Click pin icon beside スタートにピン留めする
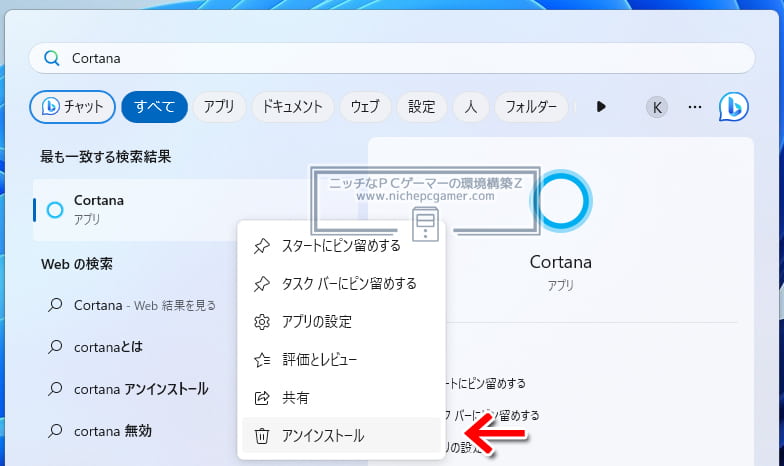 262,246
